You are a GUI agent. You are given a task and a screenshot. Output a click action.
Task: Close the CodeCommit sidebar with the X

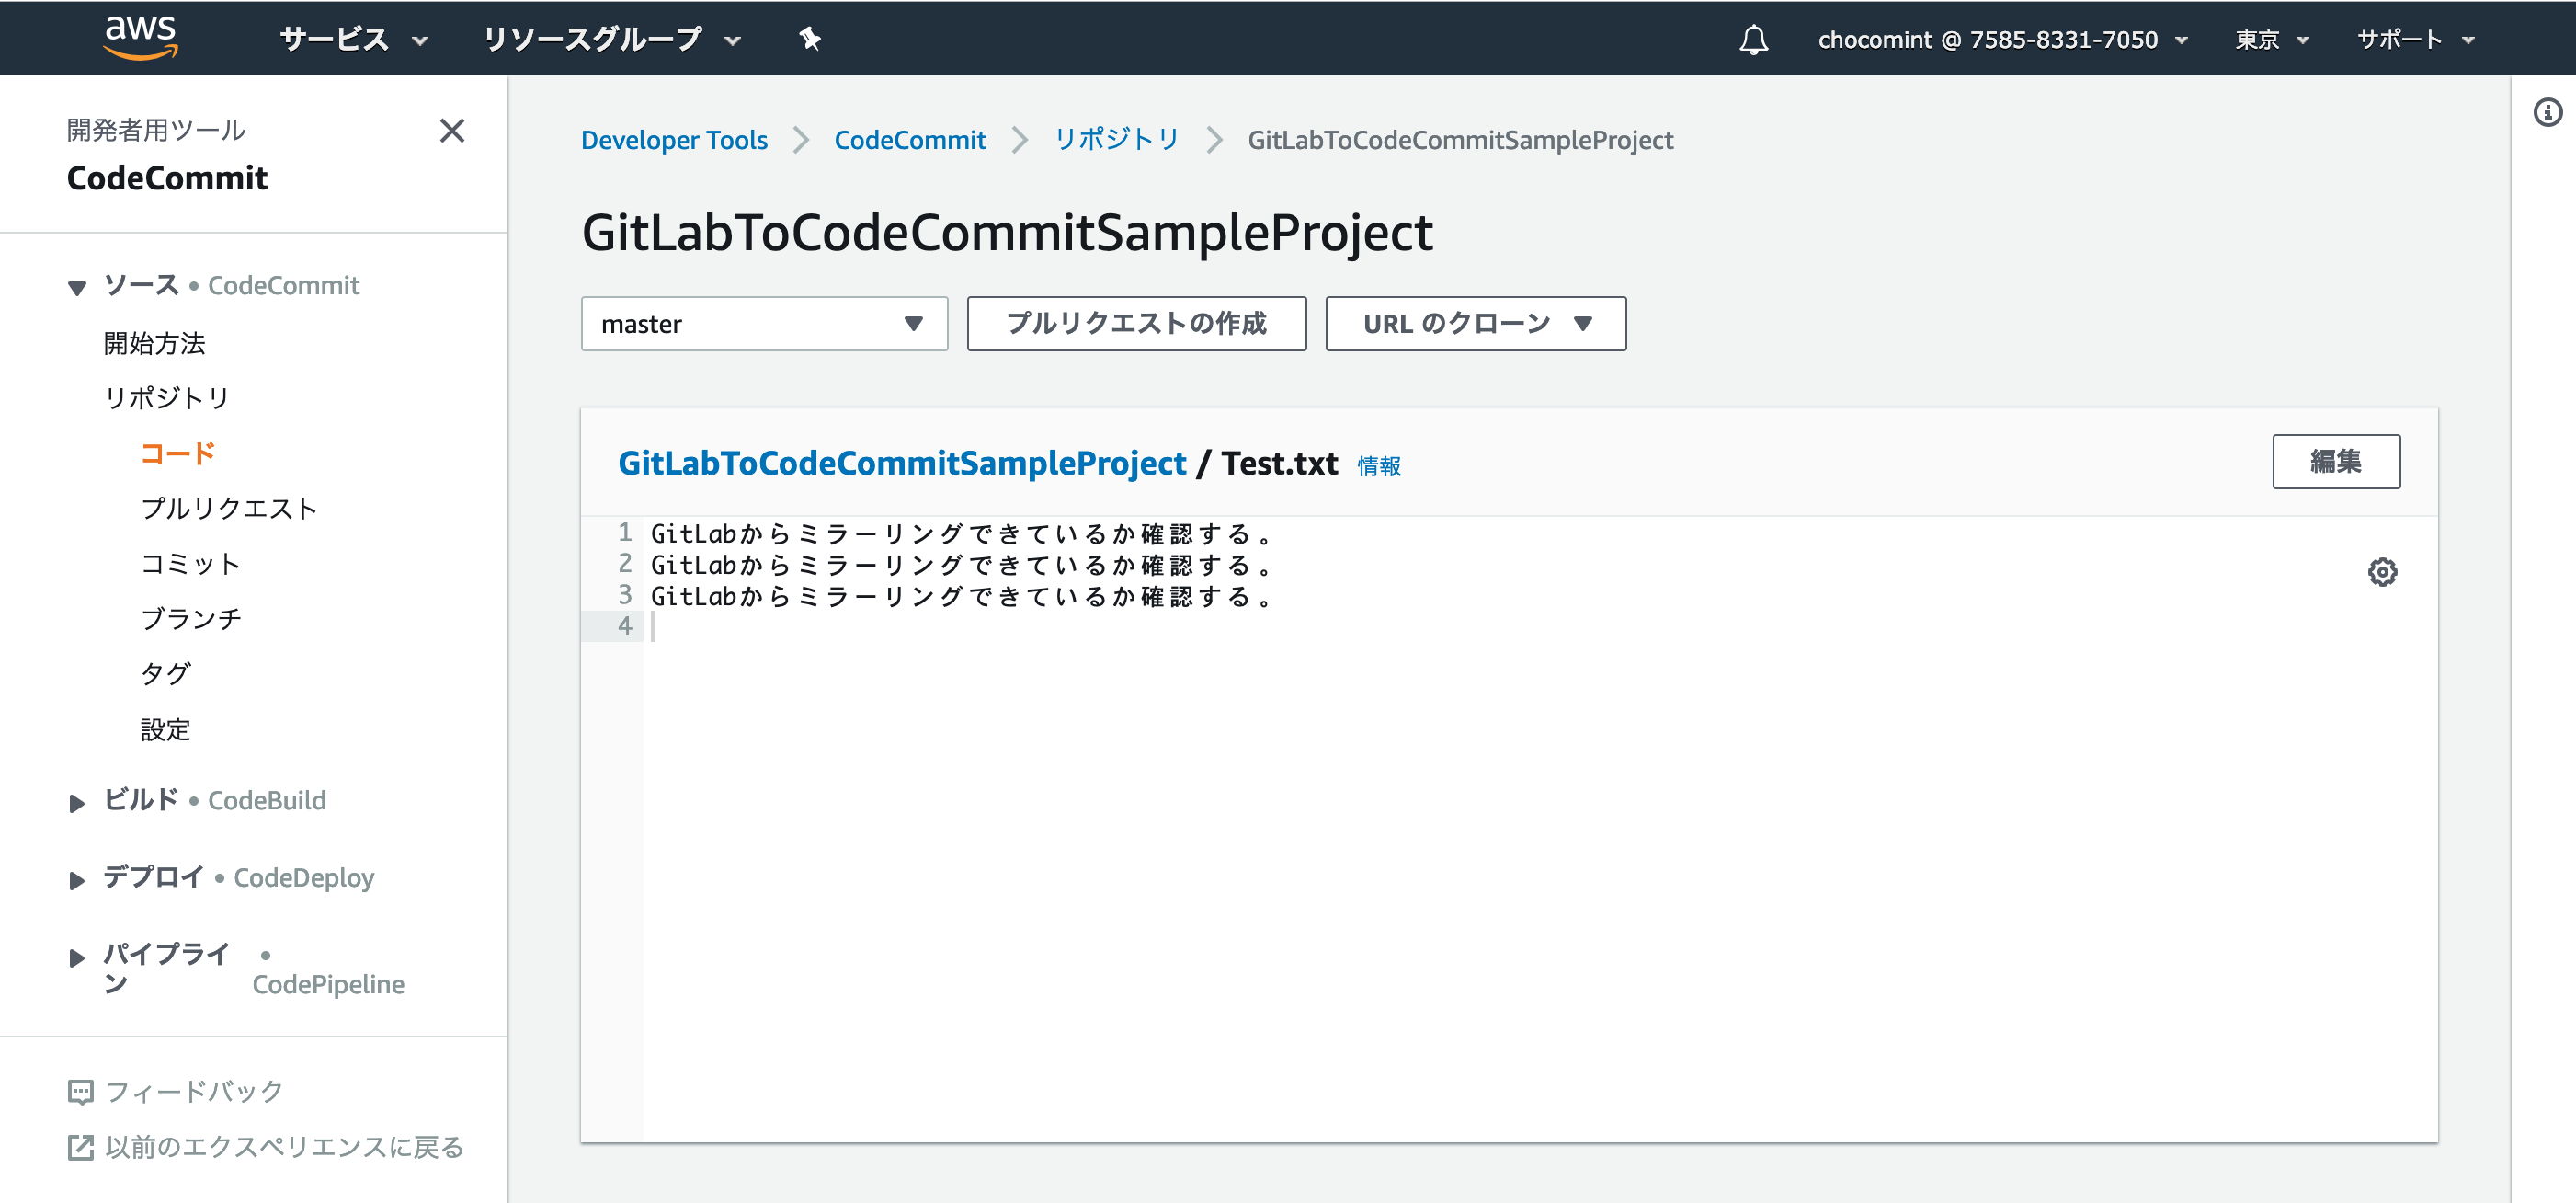[x=452, y=131]
